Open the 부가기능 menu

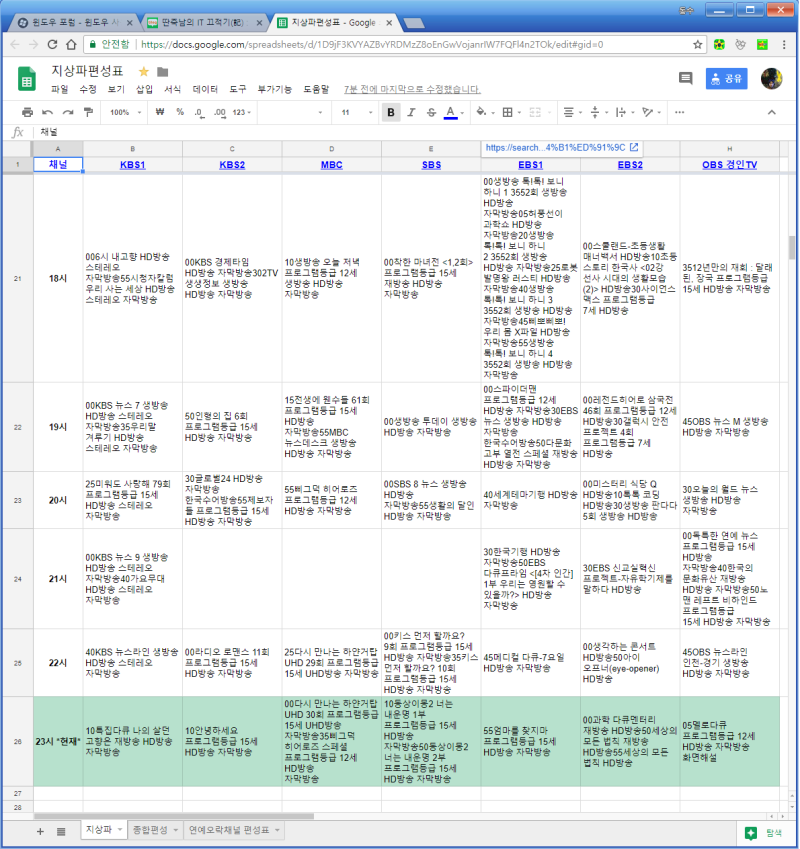click(274, 89)
